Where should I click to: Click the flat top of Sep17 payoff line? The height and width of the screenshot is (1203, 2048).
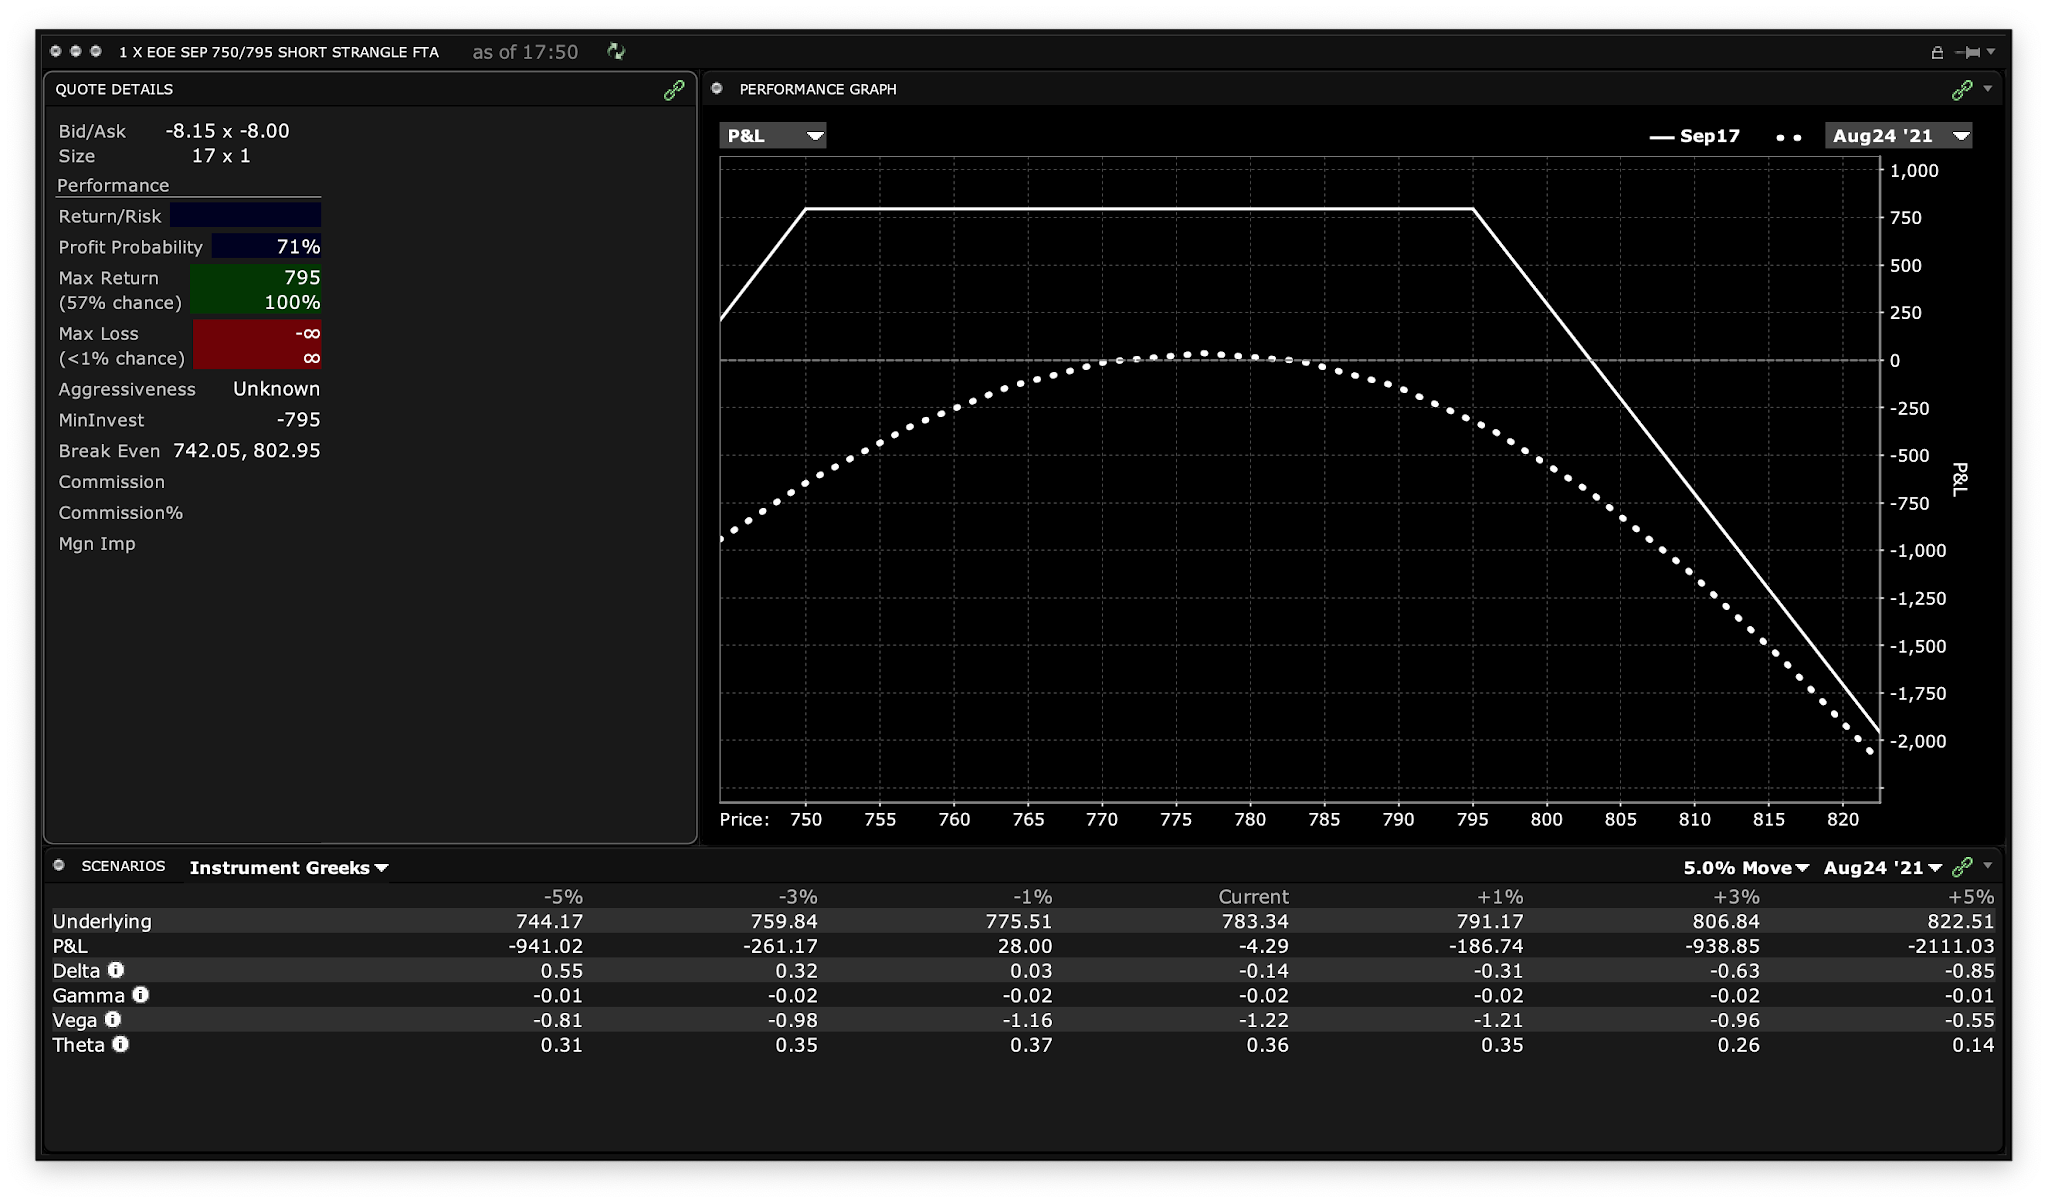pos(1139,208)
